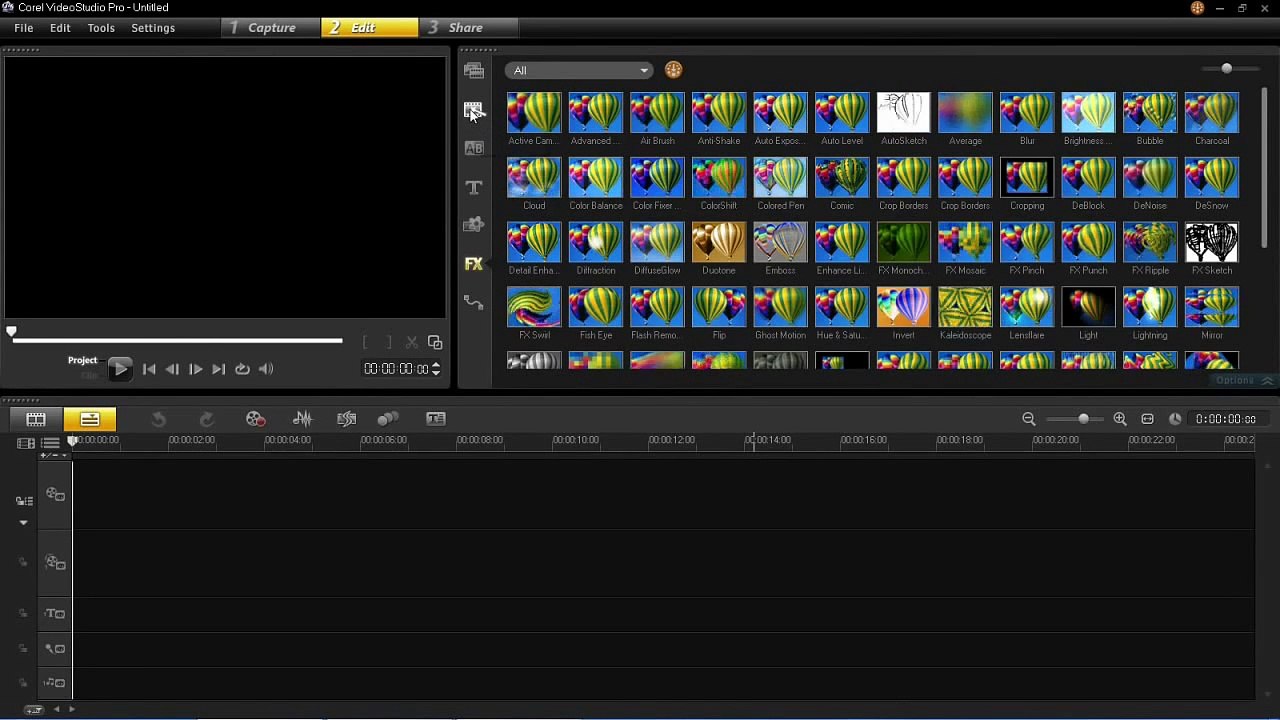Click the Undo arrow in timeline toolbar
The image size is (1280, 720).
click(x=158, y=419)
